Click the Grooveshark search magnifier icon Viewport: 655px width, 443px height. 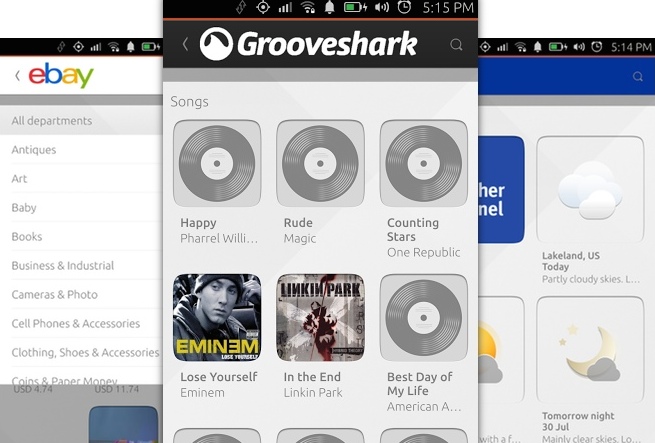pyautogui.click(x=456, y=44)
